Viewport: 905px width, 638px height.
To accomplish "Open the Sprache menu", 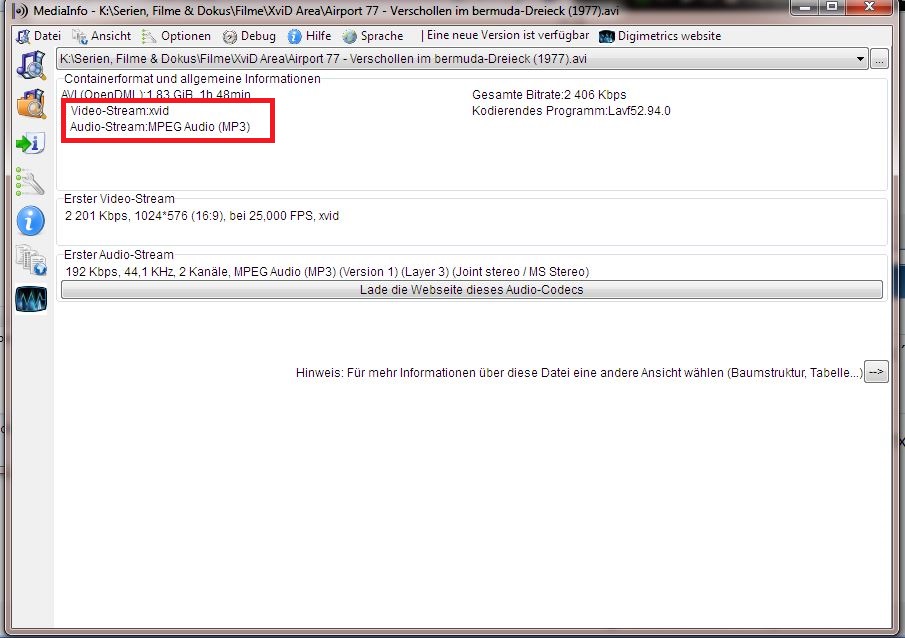I will coord(373,36).
